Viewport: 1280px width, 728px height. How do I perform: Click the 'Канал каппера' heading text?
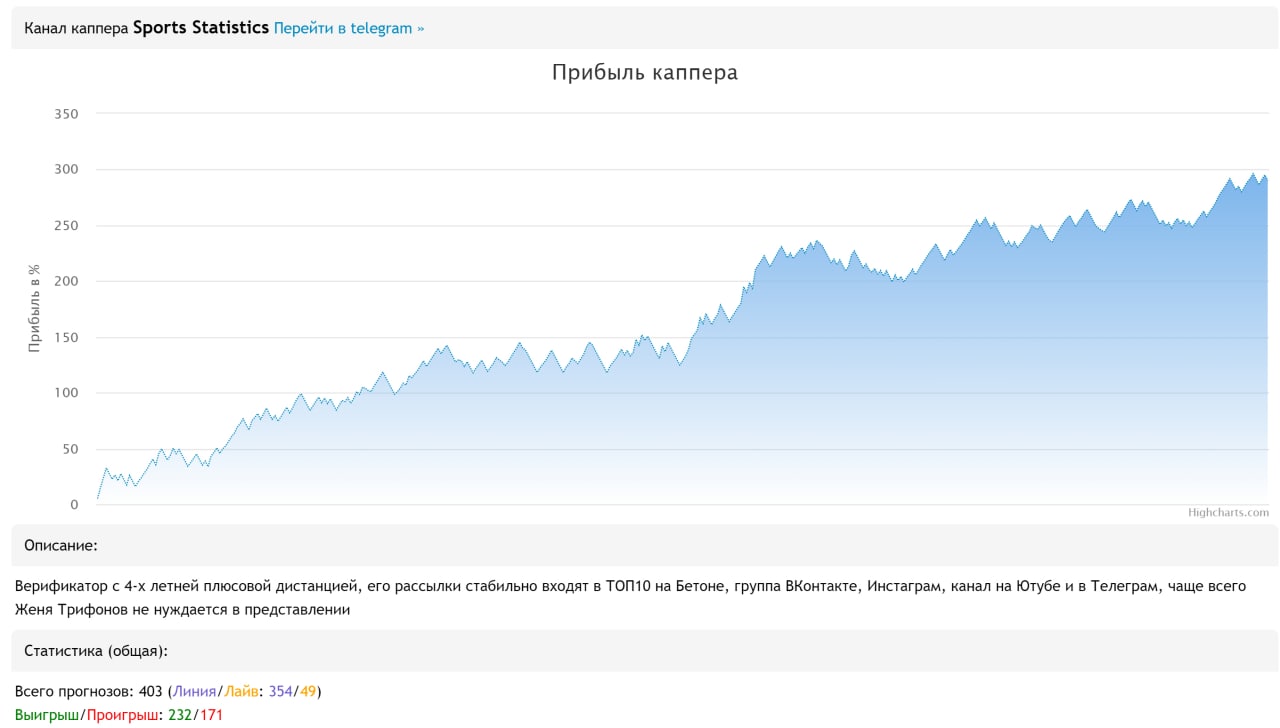tap(76, 28)
